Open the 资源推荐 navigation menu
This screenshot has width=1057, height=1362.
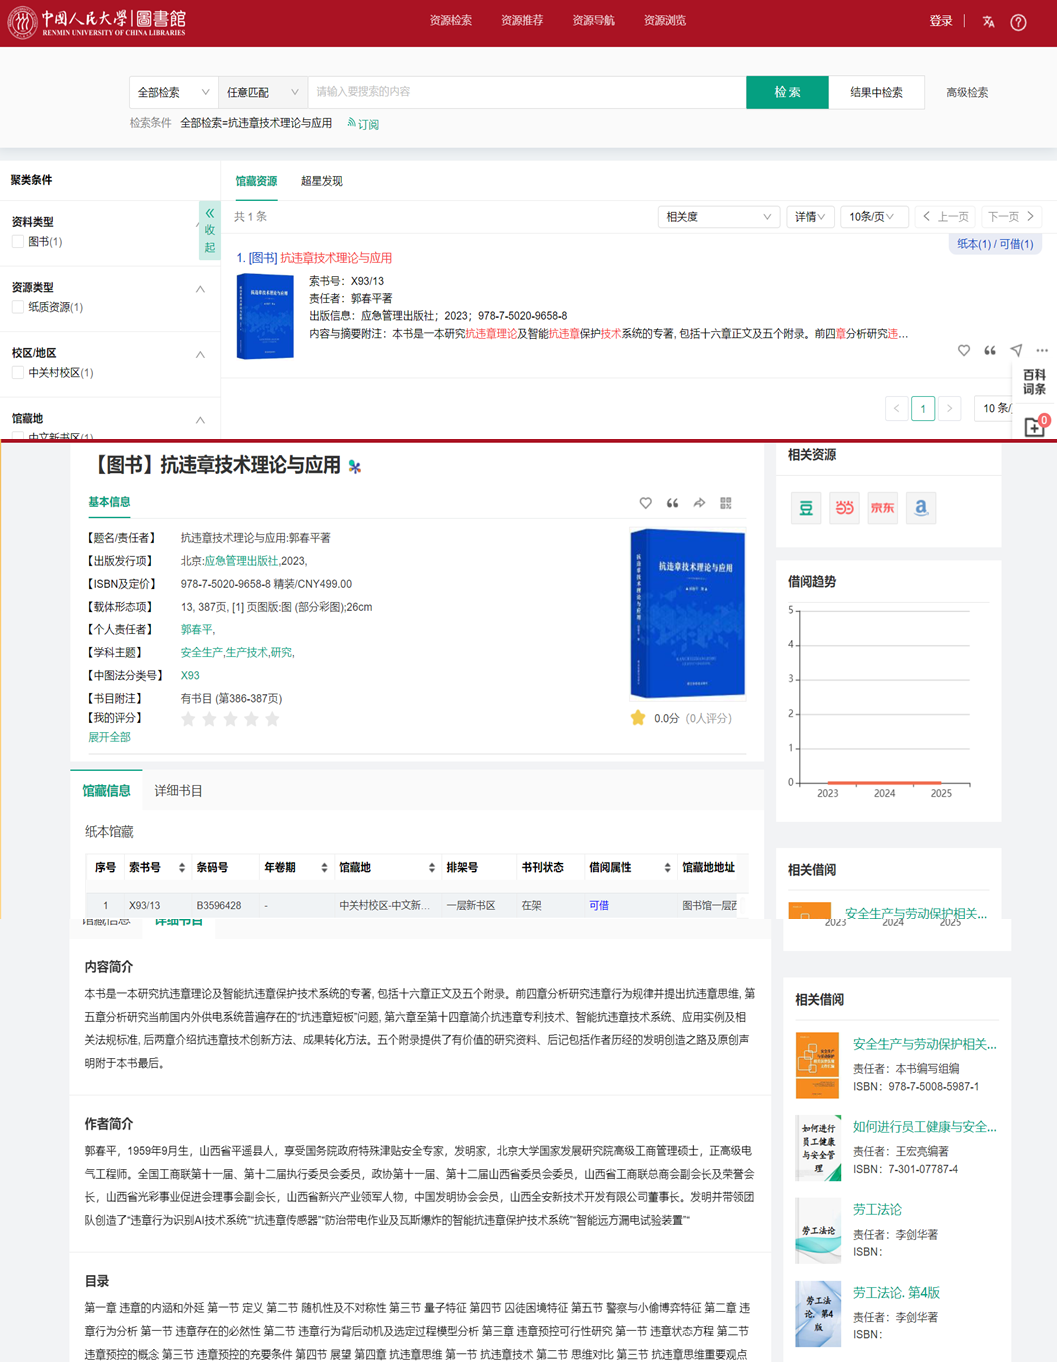tap(522, 21)
